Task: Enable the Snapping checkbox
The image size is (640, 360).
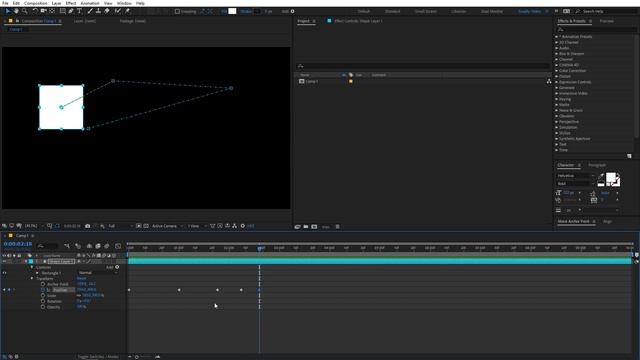Action: point(177,11)
